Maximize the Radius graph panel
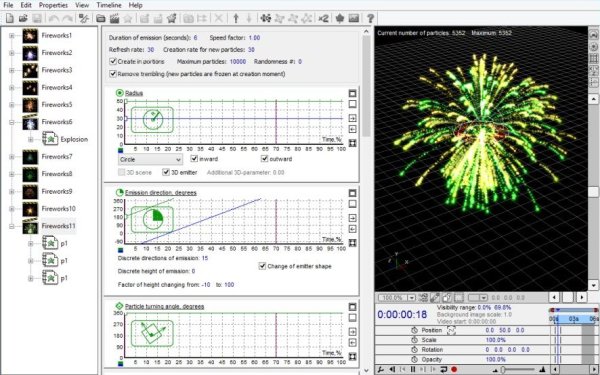 coord(352,93)
